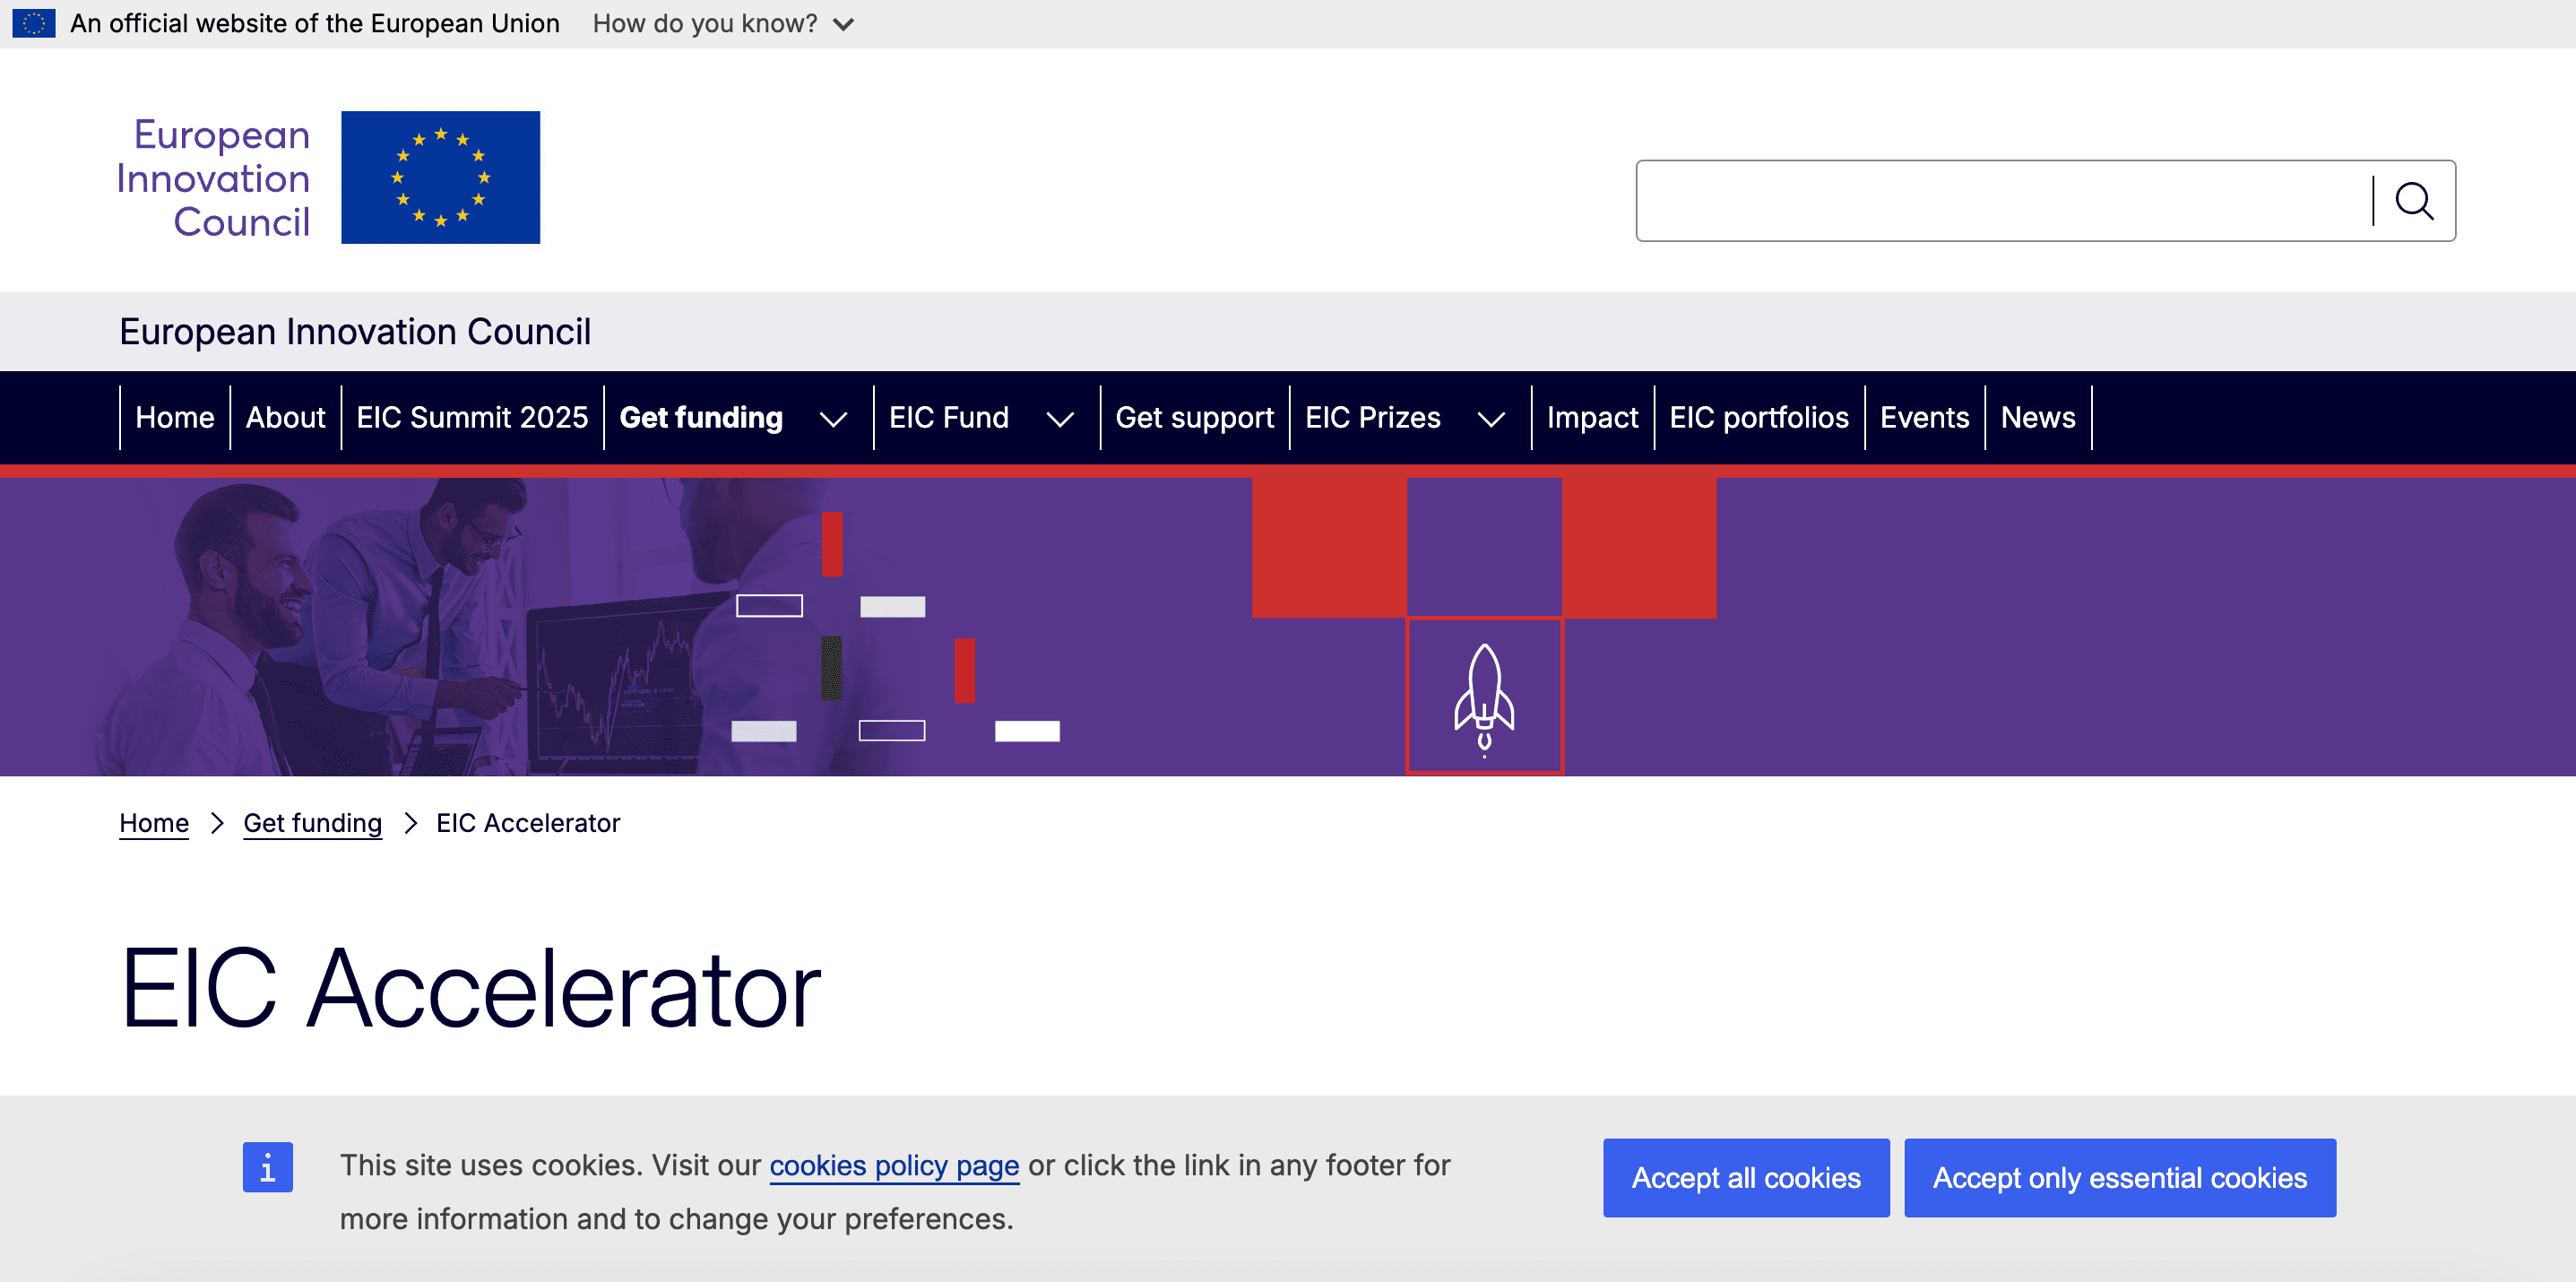2576x1282 pixels.
Task: Accept only essential cookies
Action: coord(2120,1177)
